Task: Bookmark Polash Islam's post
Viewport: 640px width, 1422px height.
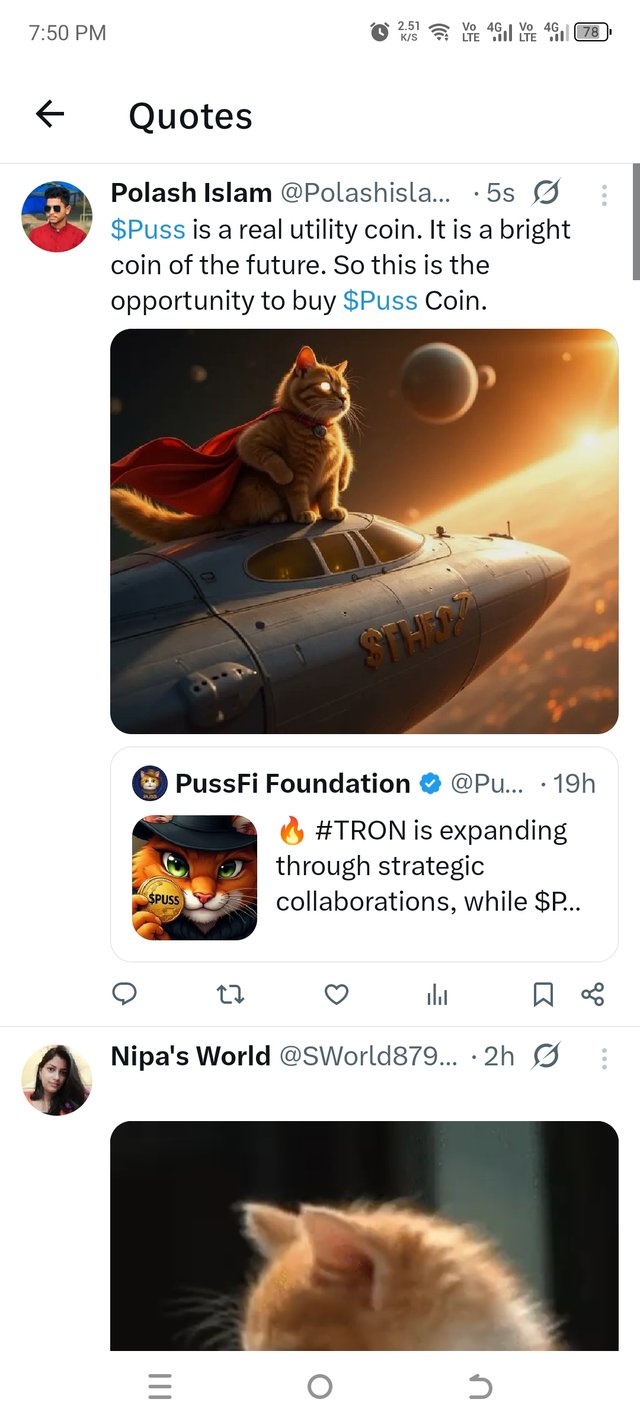Action: (543, 994)
